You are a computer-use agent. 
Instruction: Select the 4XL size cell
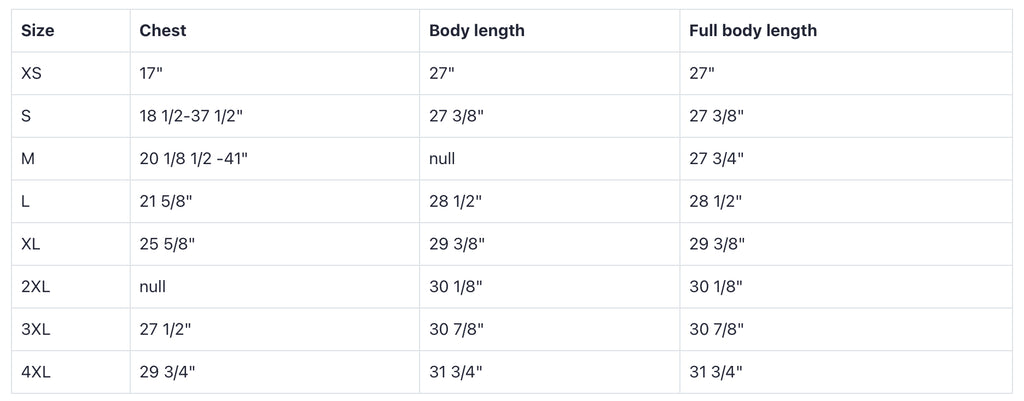(x=36, y=372)
